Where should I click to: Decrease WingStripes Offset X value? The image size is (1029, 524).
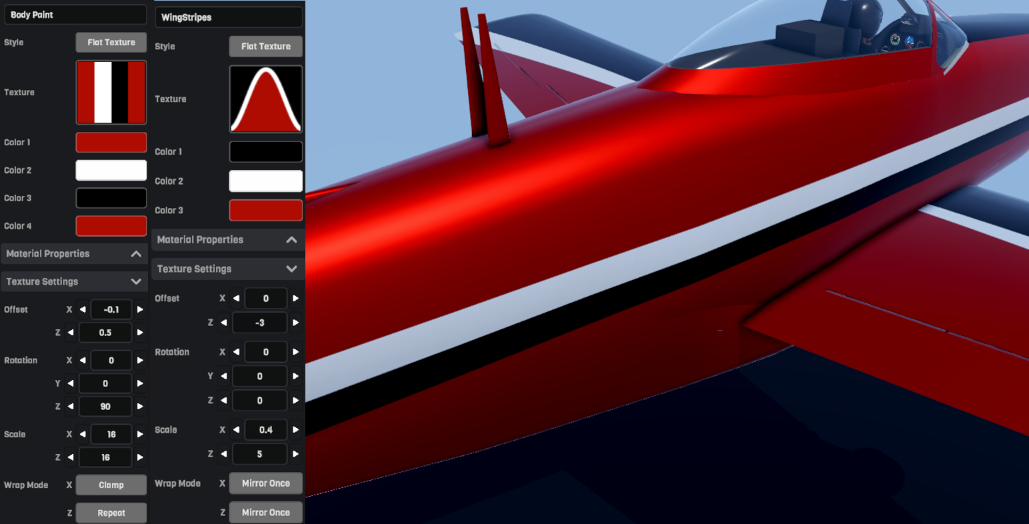point(236,298)
